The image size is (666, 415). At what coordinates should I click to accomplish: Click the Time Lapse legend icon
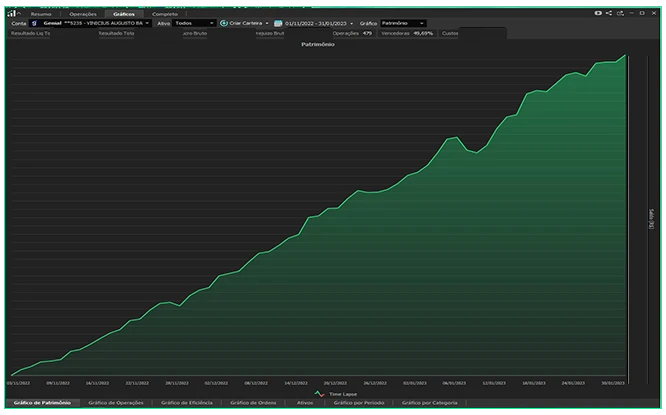click(x=319, y=394)
